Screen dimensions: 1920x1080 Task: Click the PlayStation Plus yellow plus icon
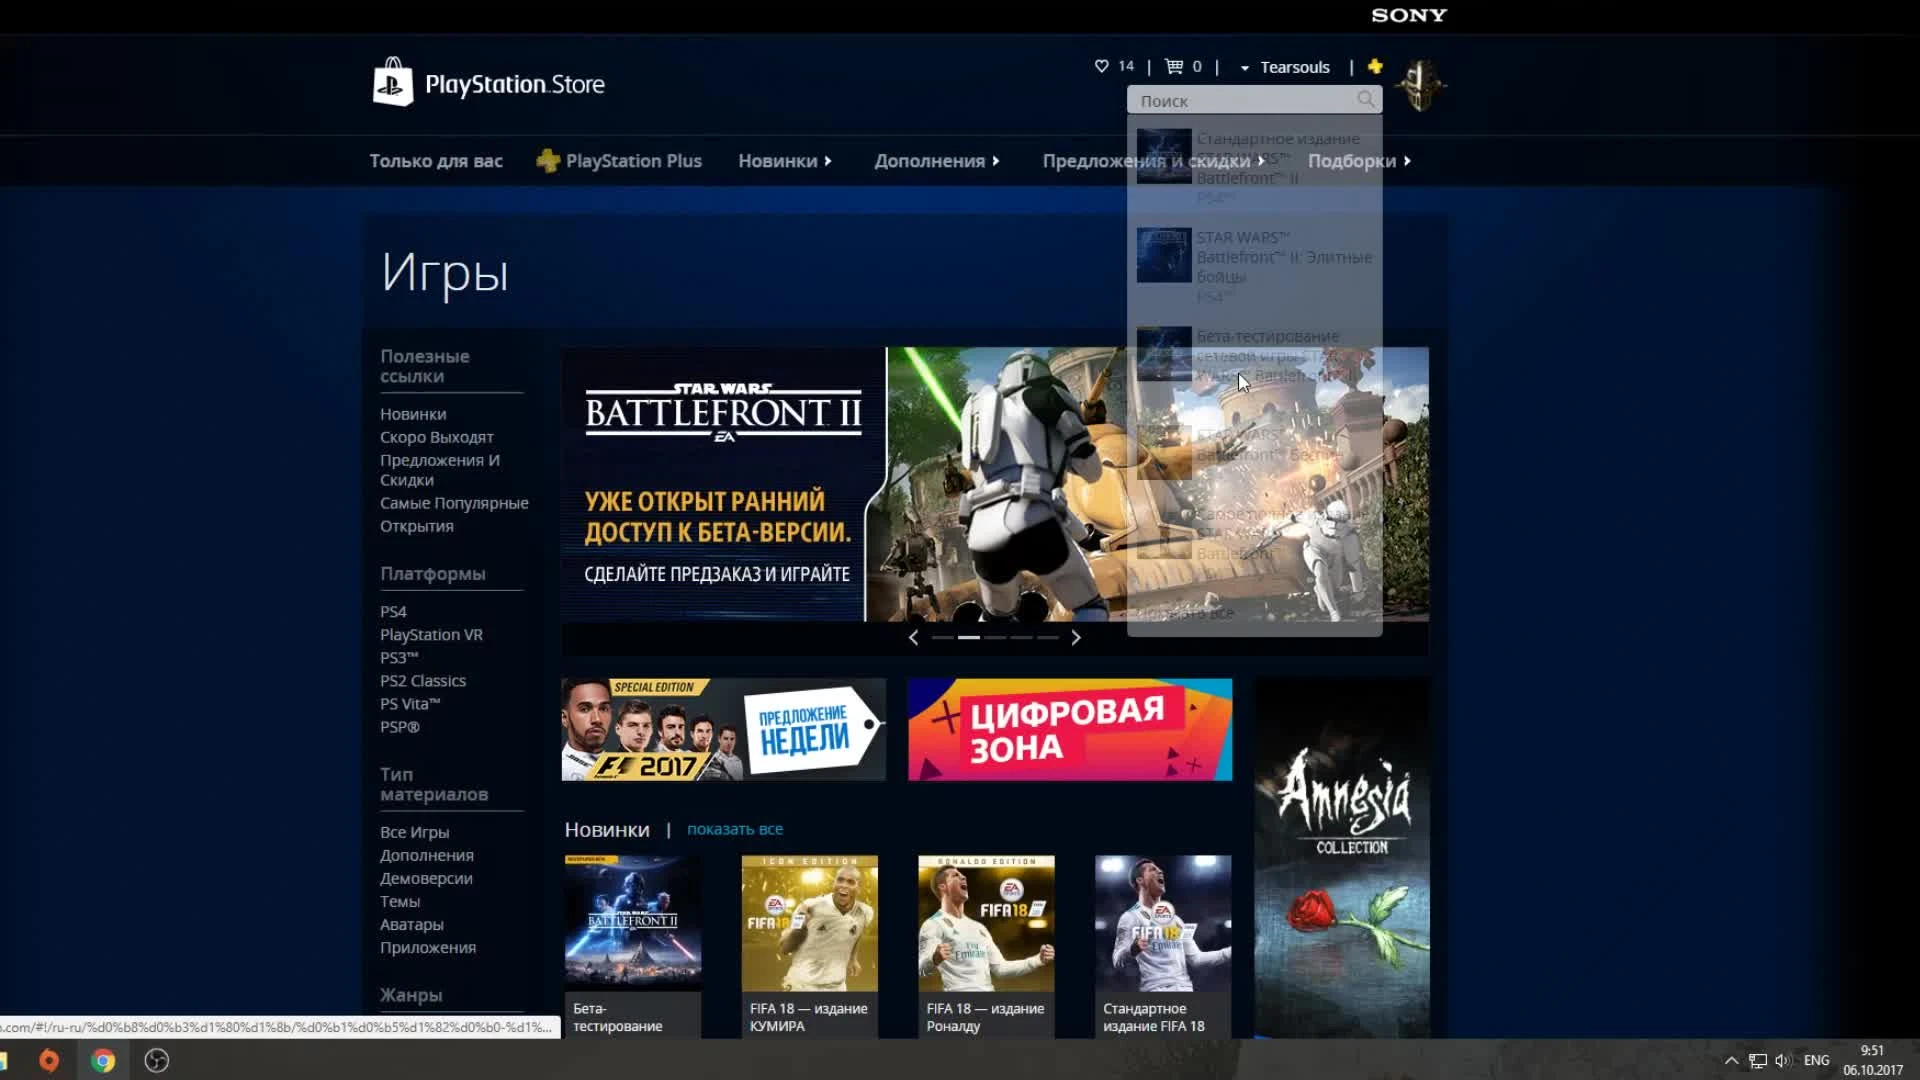[x=1375, y=66]
